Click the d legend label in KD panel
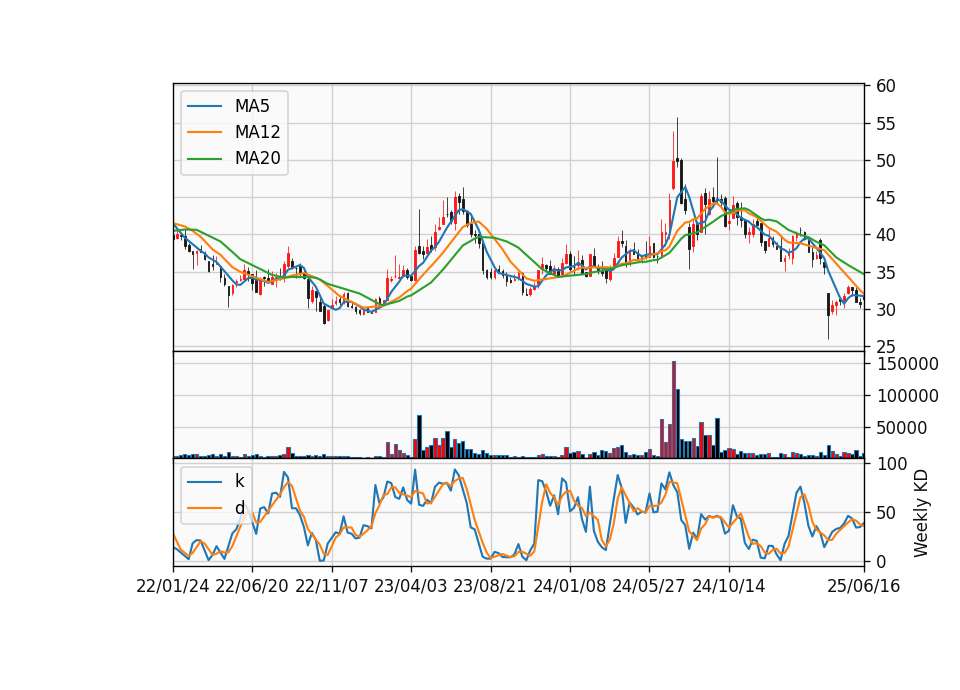 point(239,508)
